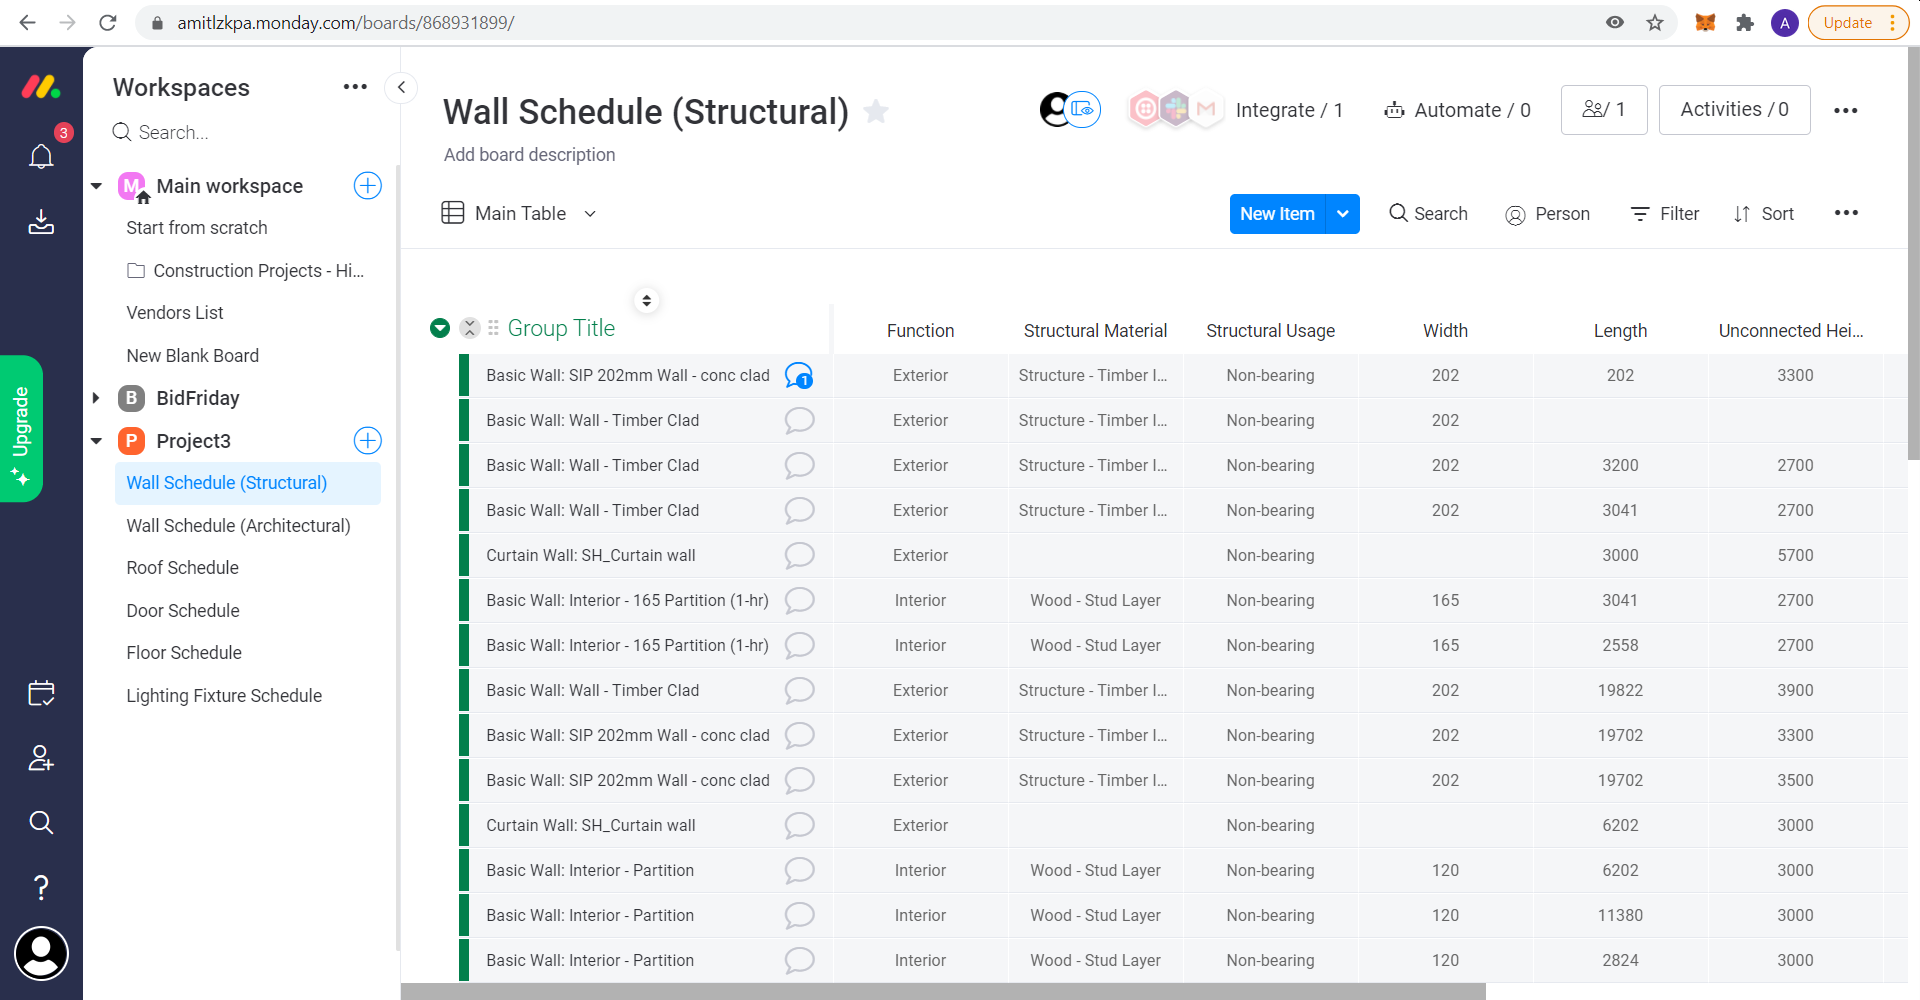Click the Activities / 0 button
The image size is (1920, 1000).
click(1734, 110)
